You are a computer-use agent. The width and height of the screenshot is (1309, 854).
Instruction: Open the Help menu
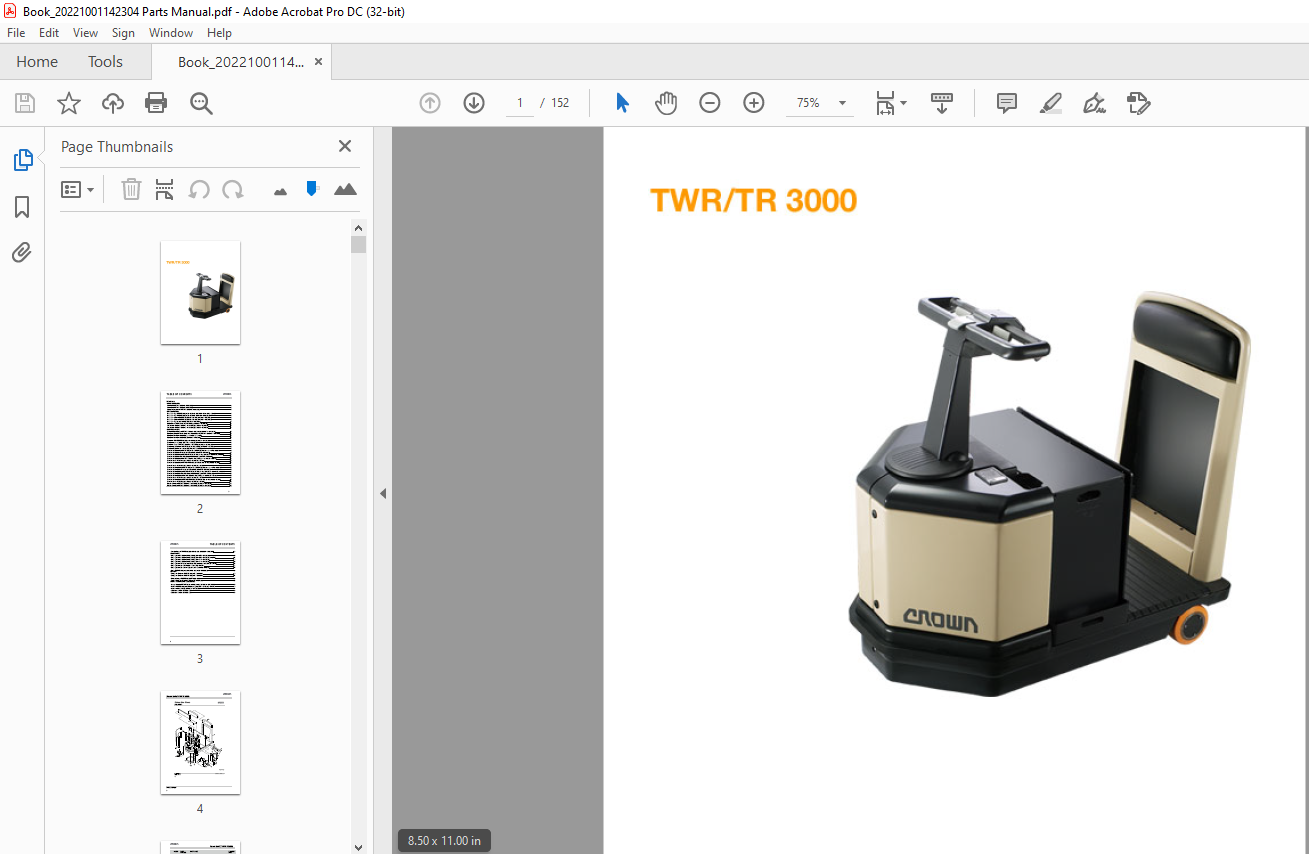[x=219, y=33]
